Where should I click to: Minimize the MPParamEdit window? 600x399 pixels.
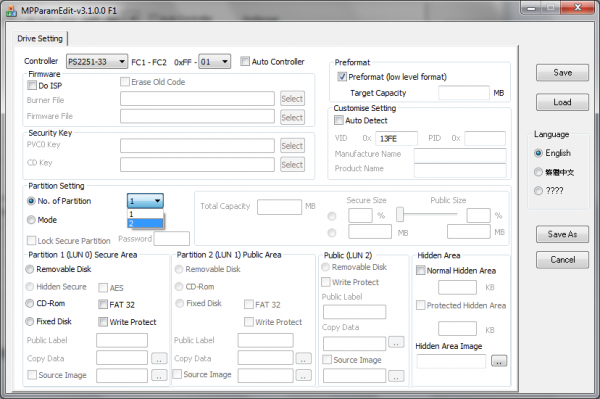(531, 8)
